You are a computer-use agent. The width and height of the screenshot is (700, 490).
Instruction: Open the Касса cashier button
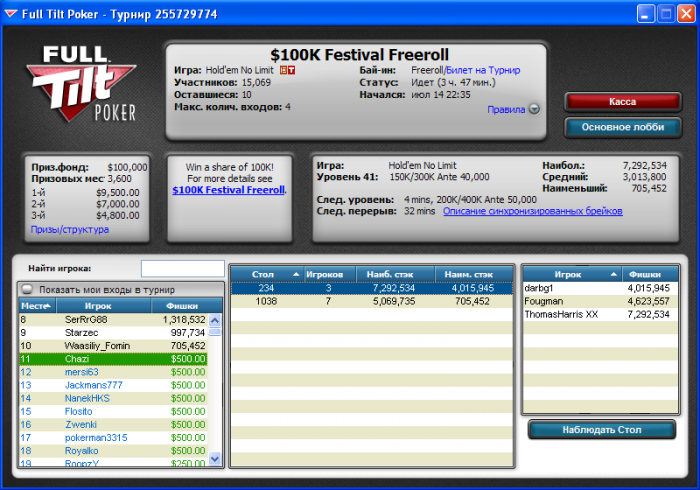click(x=623, y=102)
